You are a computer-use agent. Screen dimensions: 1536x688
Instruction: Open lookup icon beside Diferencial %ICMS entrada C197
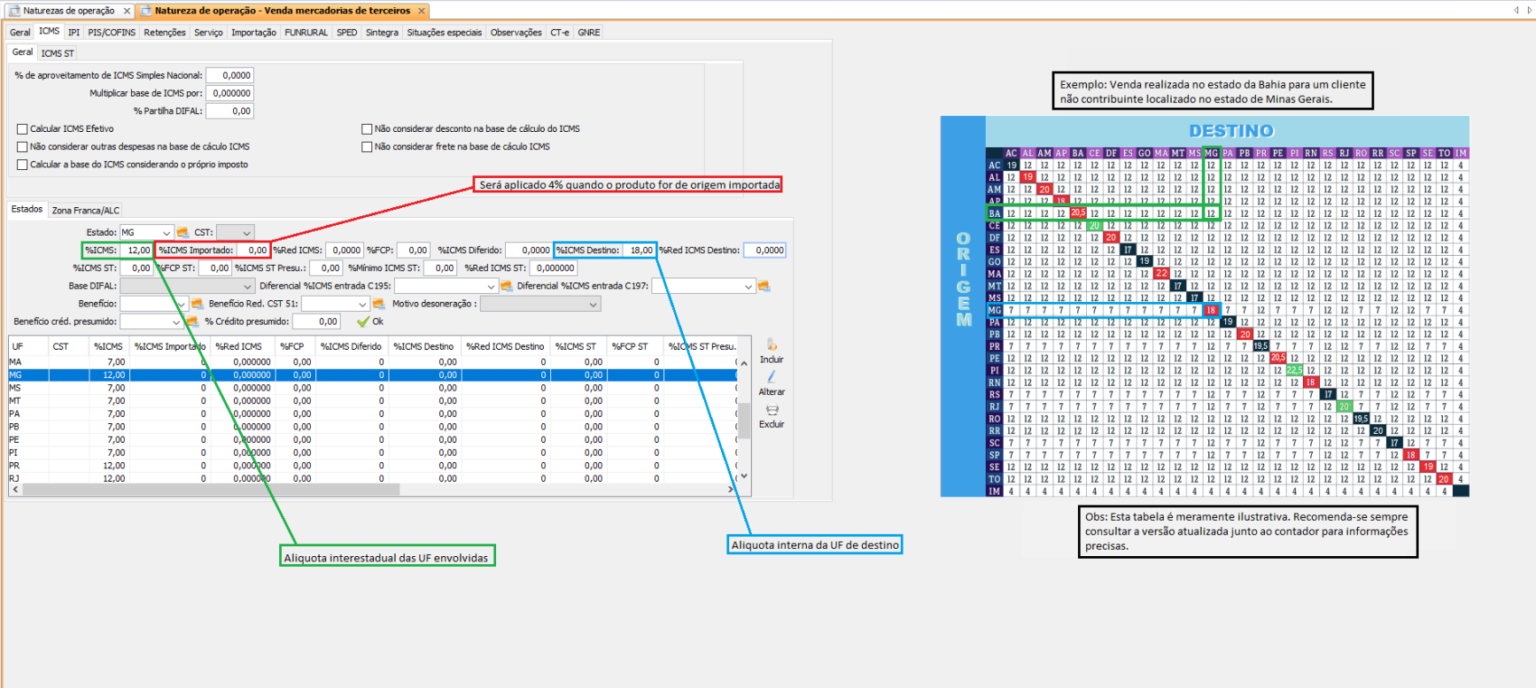click(765, 286)
